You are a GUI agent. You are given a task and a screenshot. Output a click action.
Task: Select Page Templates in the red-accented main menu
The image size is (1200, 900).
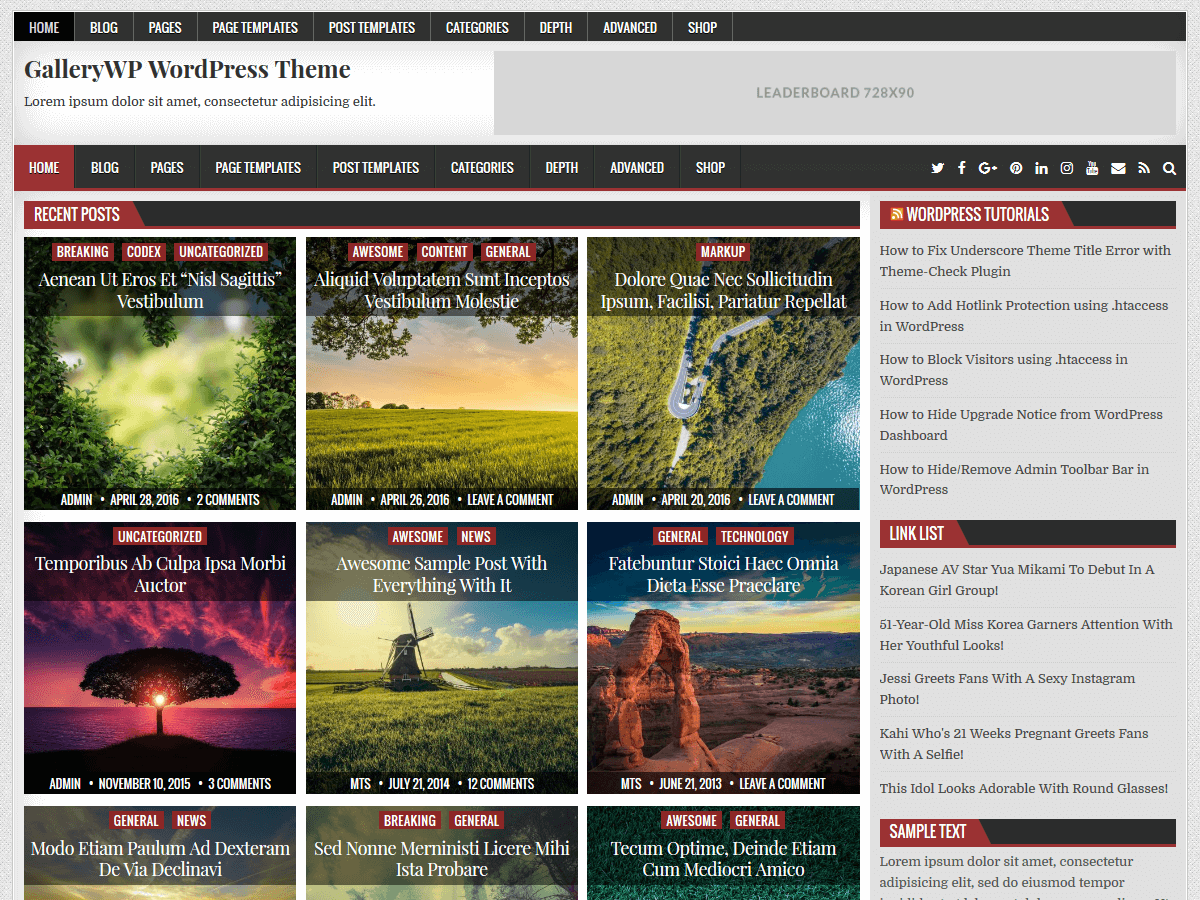tap(258, 168)
